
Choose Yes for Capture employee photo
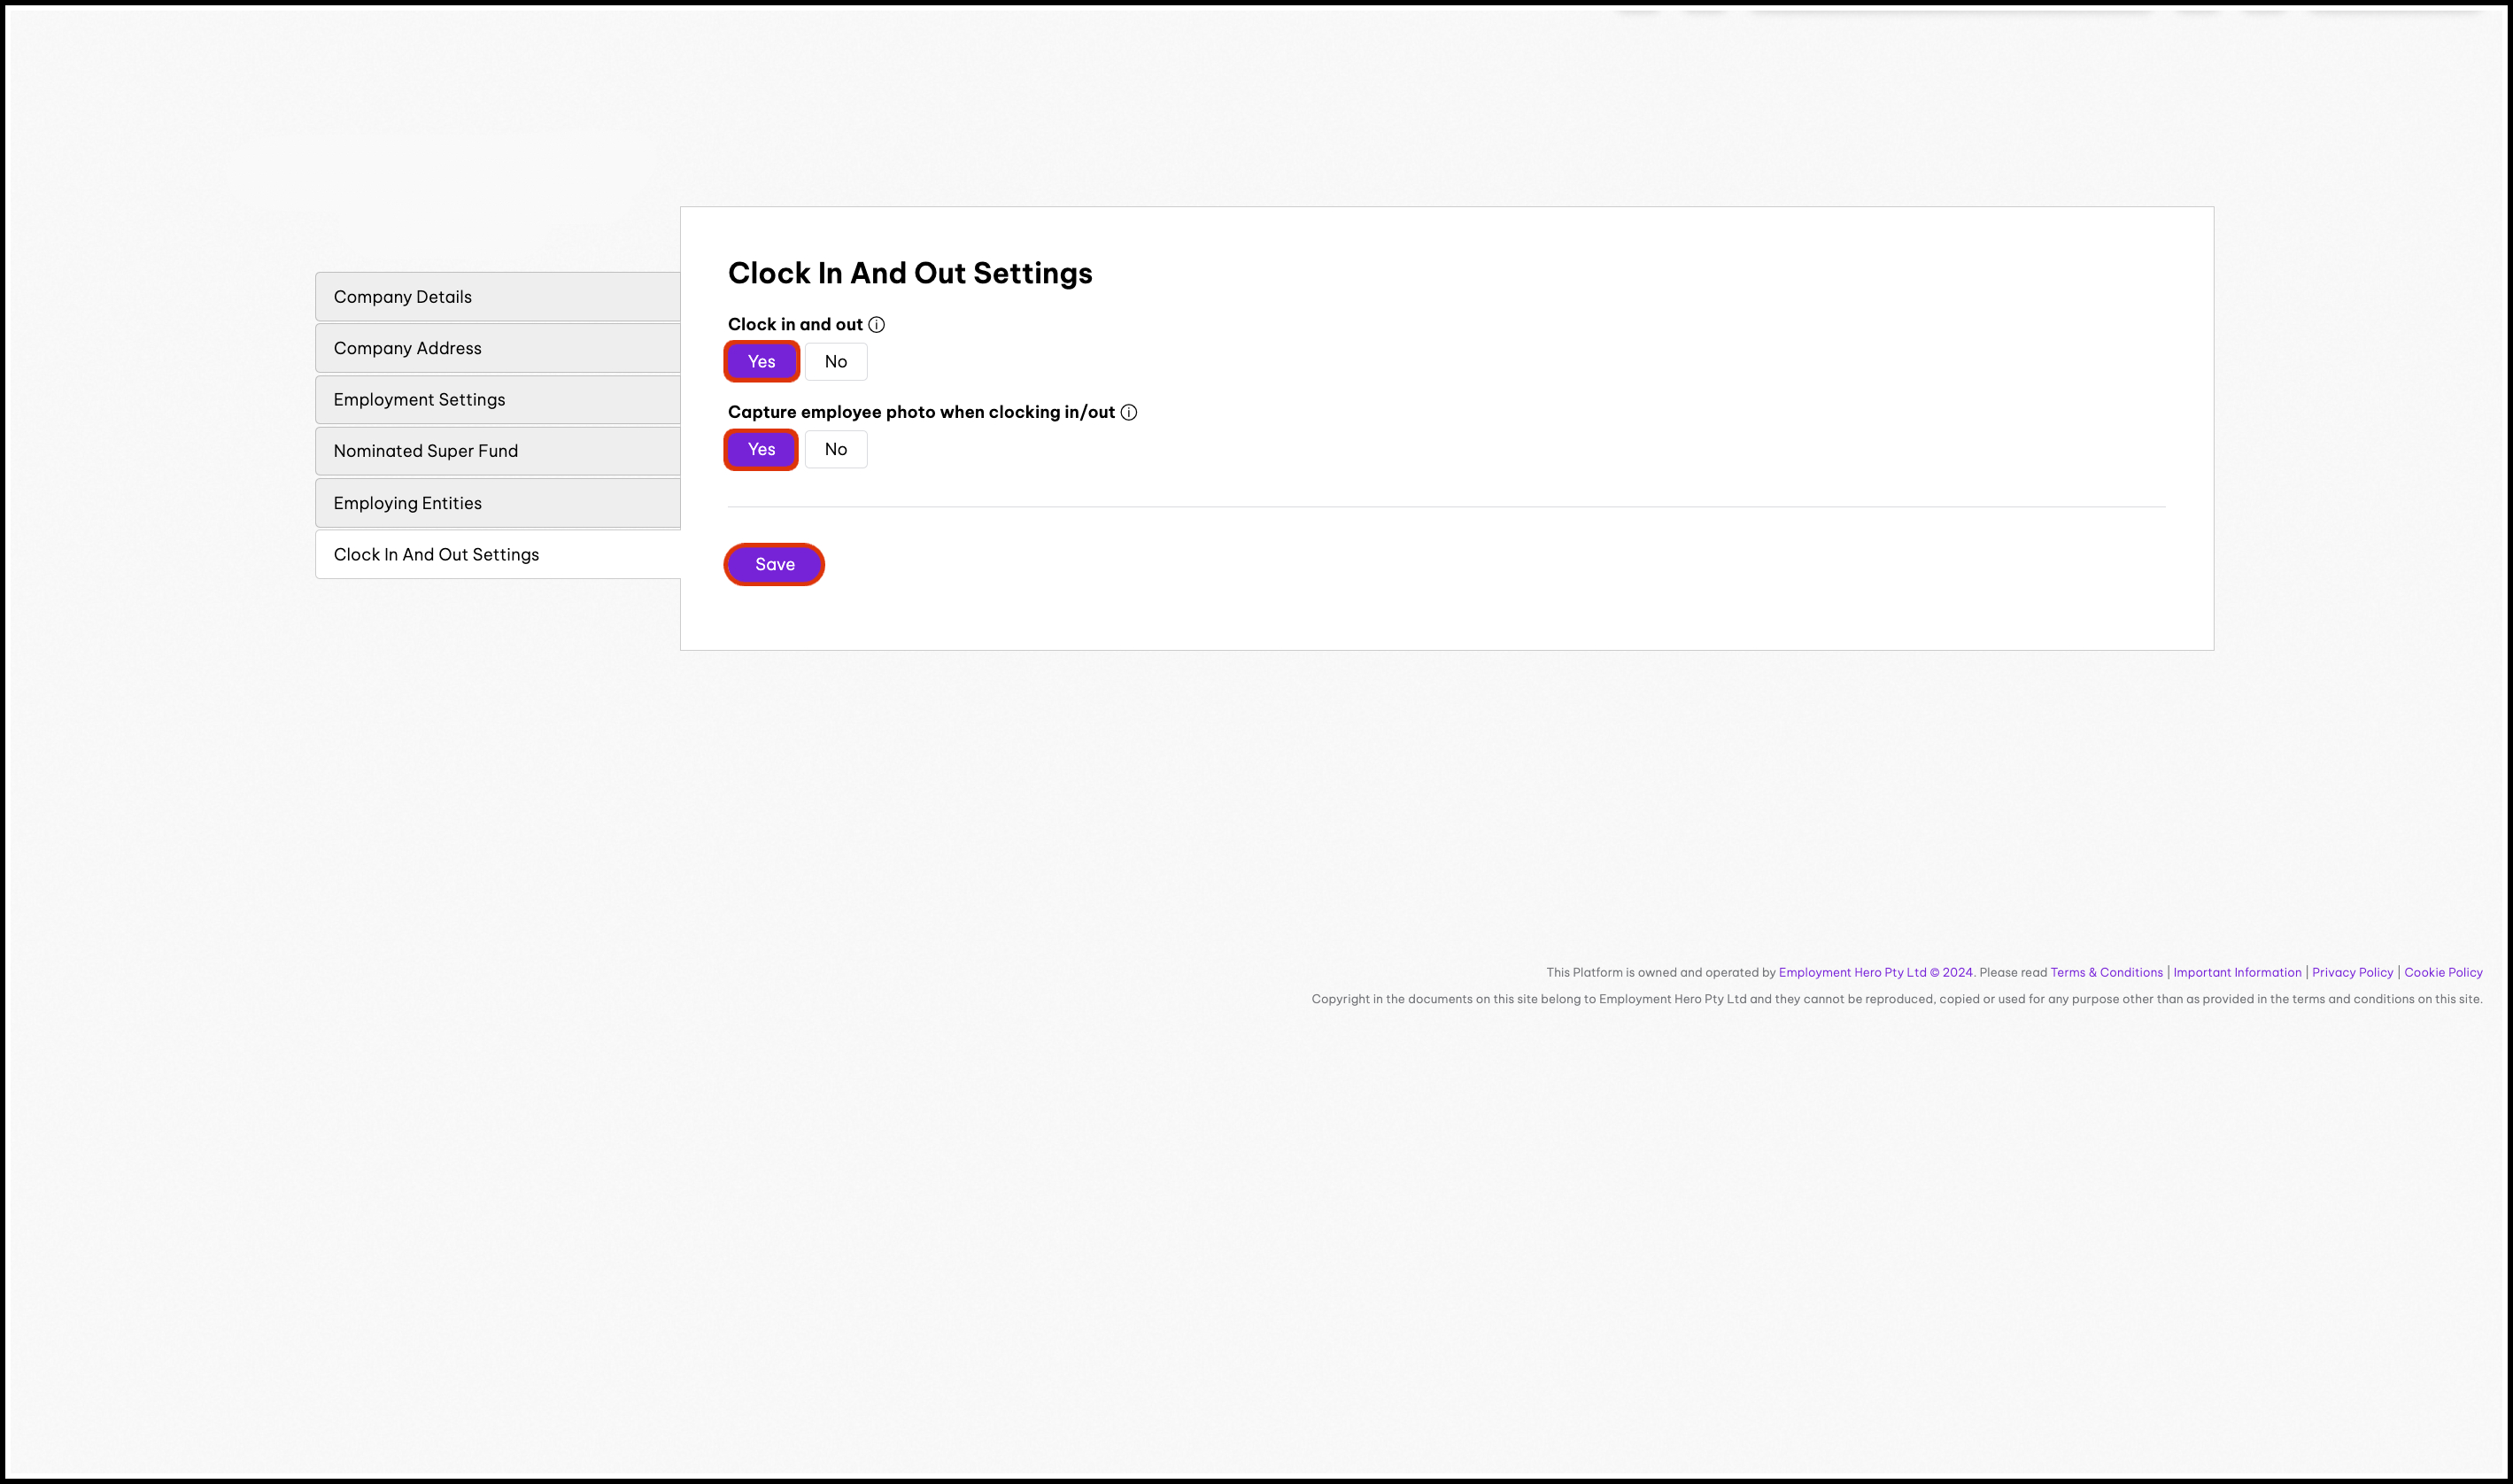[761, 450]
